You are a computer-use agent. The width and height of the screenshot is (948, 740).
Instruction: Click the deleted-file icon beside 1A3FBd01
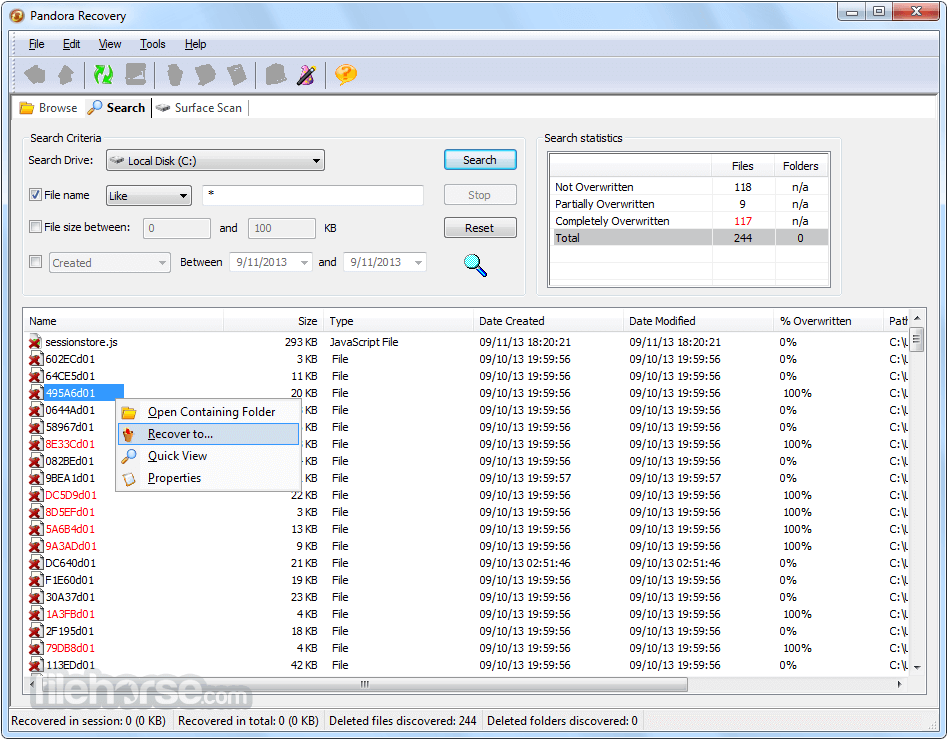click(36, 614)
